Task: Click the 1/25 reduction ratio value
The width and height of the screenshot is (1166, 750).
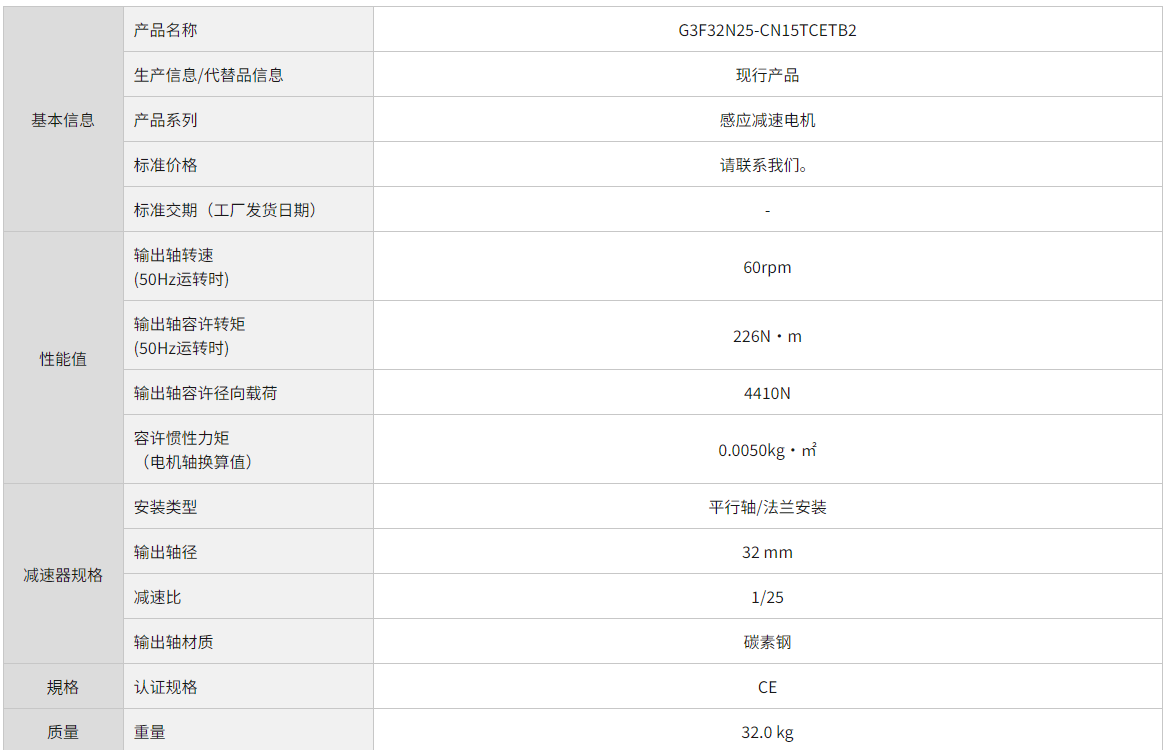Action: (767, 597)
